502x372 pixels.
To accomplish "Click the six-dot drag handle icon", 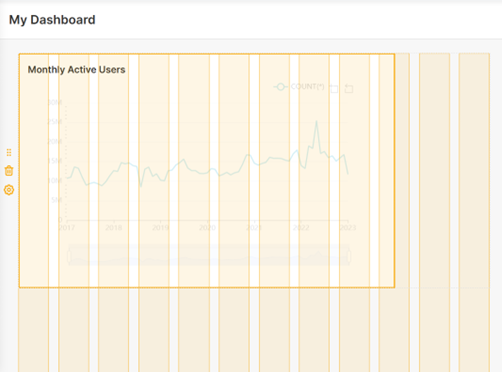I will coord(9,152).
